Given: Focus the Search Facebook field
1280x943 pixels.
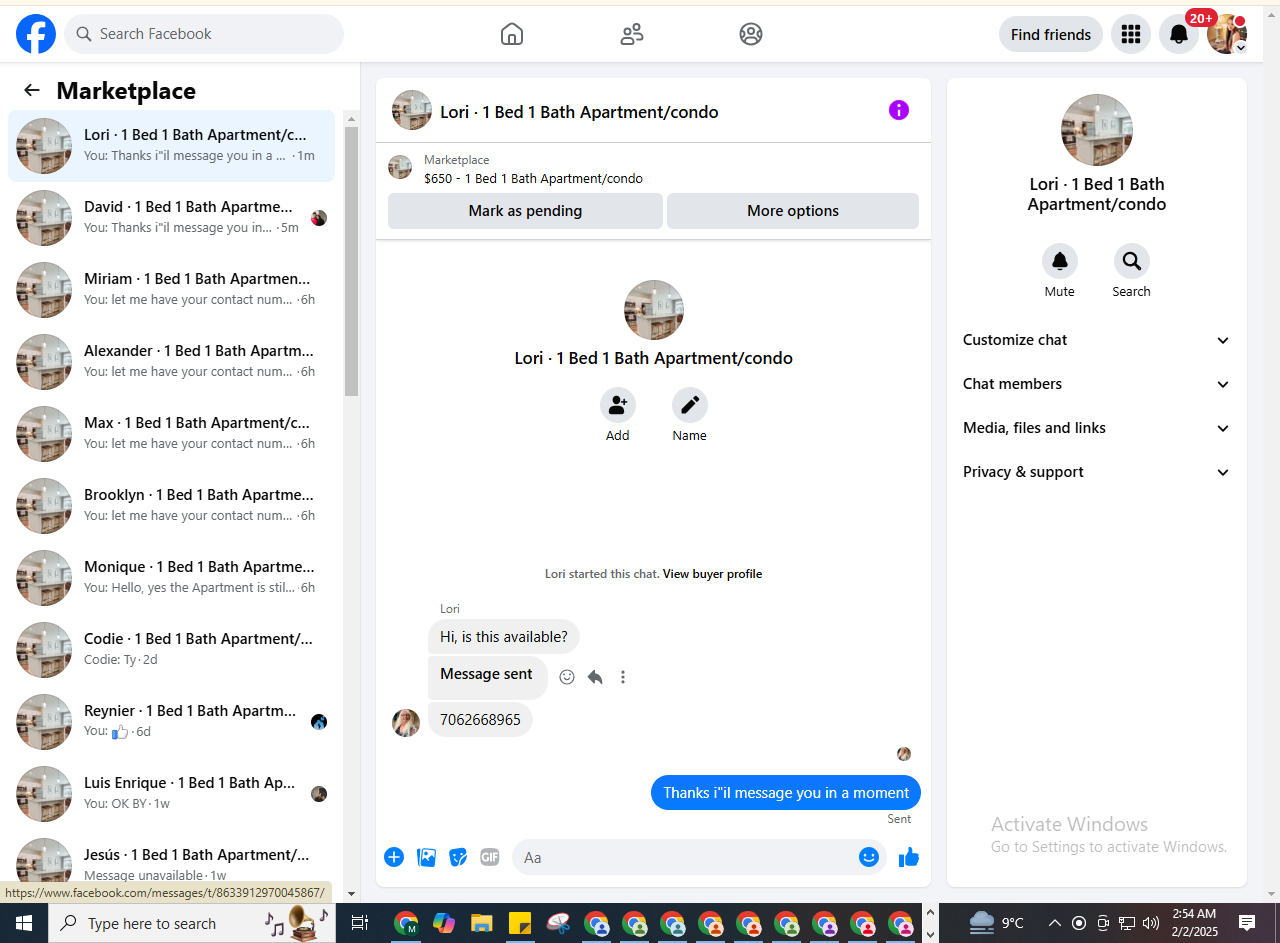Looking at the screenshot, I should tap(204, 34).
